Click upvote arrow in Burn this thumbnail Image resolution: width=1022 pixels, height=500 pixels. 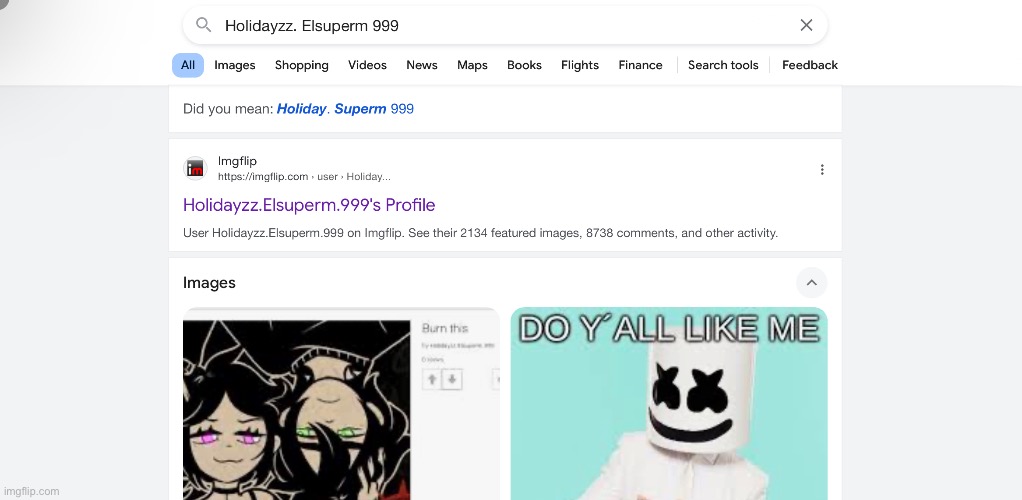point(432,379)
